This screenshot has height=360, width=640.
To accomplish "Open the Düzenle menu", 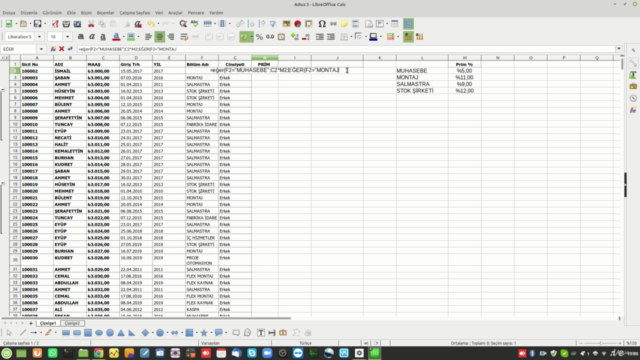I will (29, 13).
